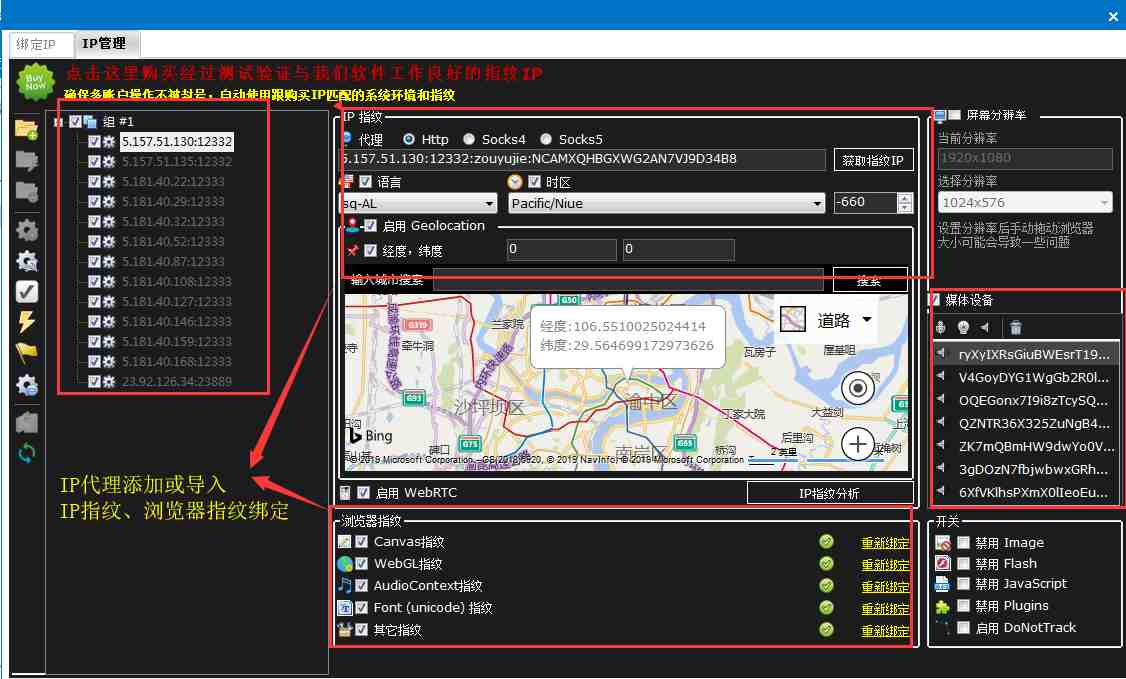The height and width of the screenshot is (679, 1126).
Task: Click 重新绑定 link for 其它指纹
Action: (885, 632)
